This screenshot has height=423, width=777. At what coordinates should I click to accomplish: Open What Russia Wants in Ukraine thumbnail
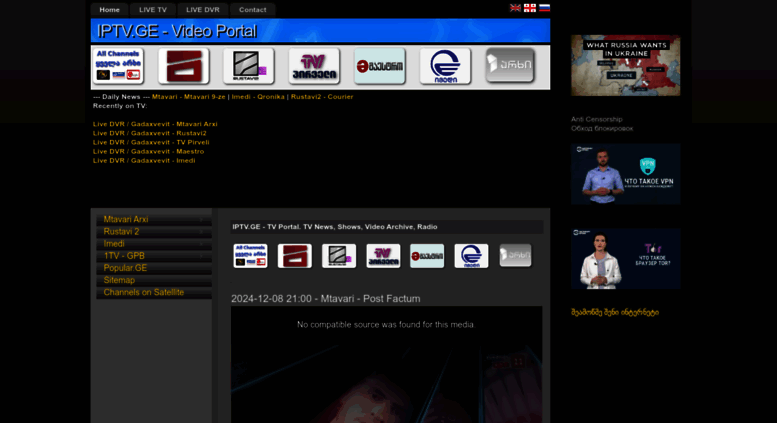tap(625, 65)
